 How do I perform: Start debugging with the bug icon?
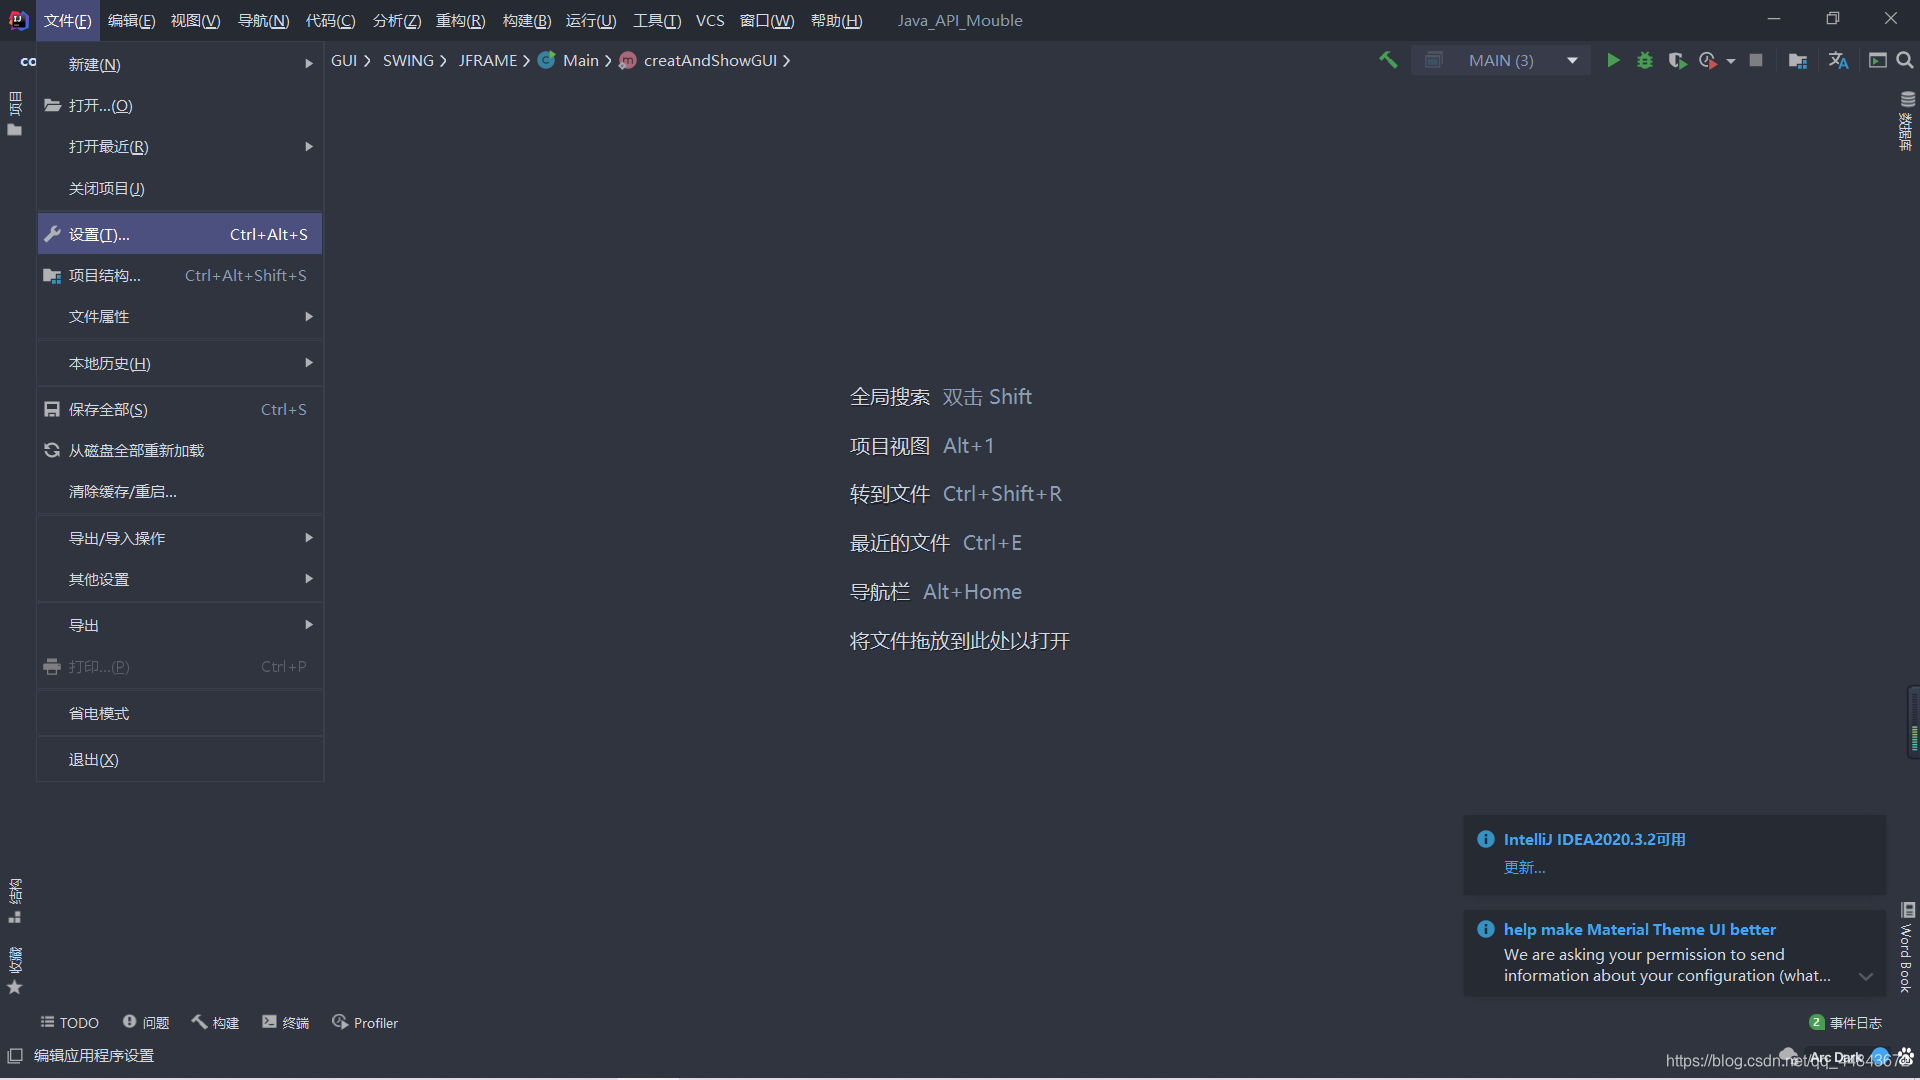point(1645,60)
